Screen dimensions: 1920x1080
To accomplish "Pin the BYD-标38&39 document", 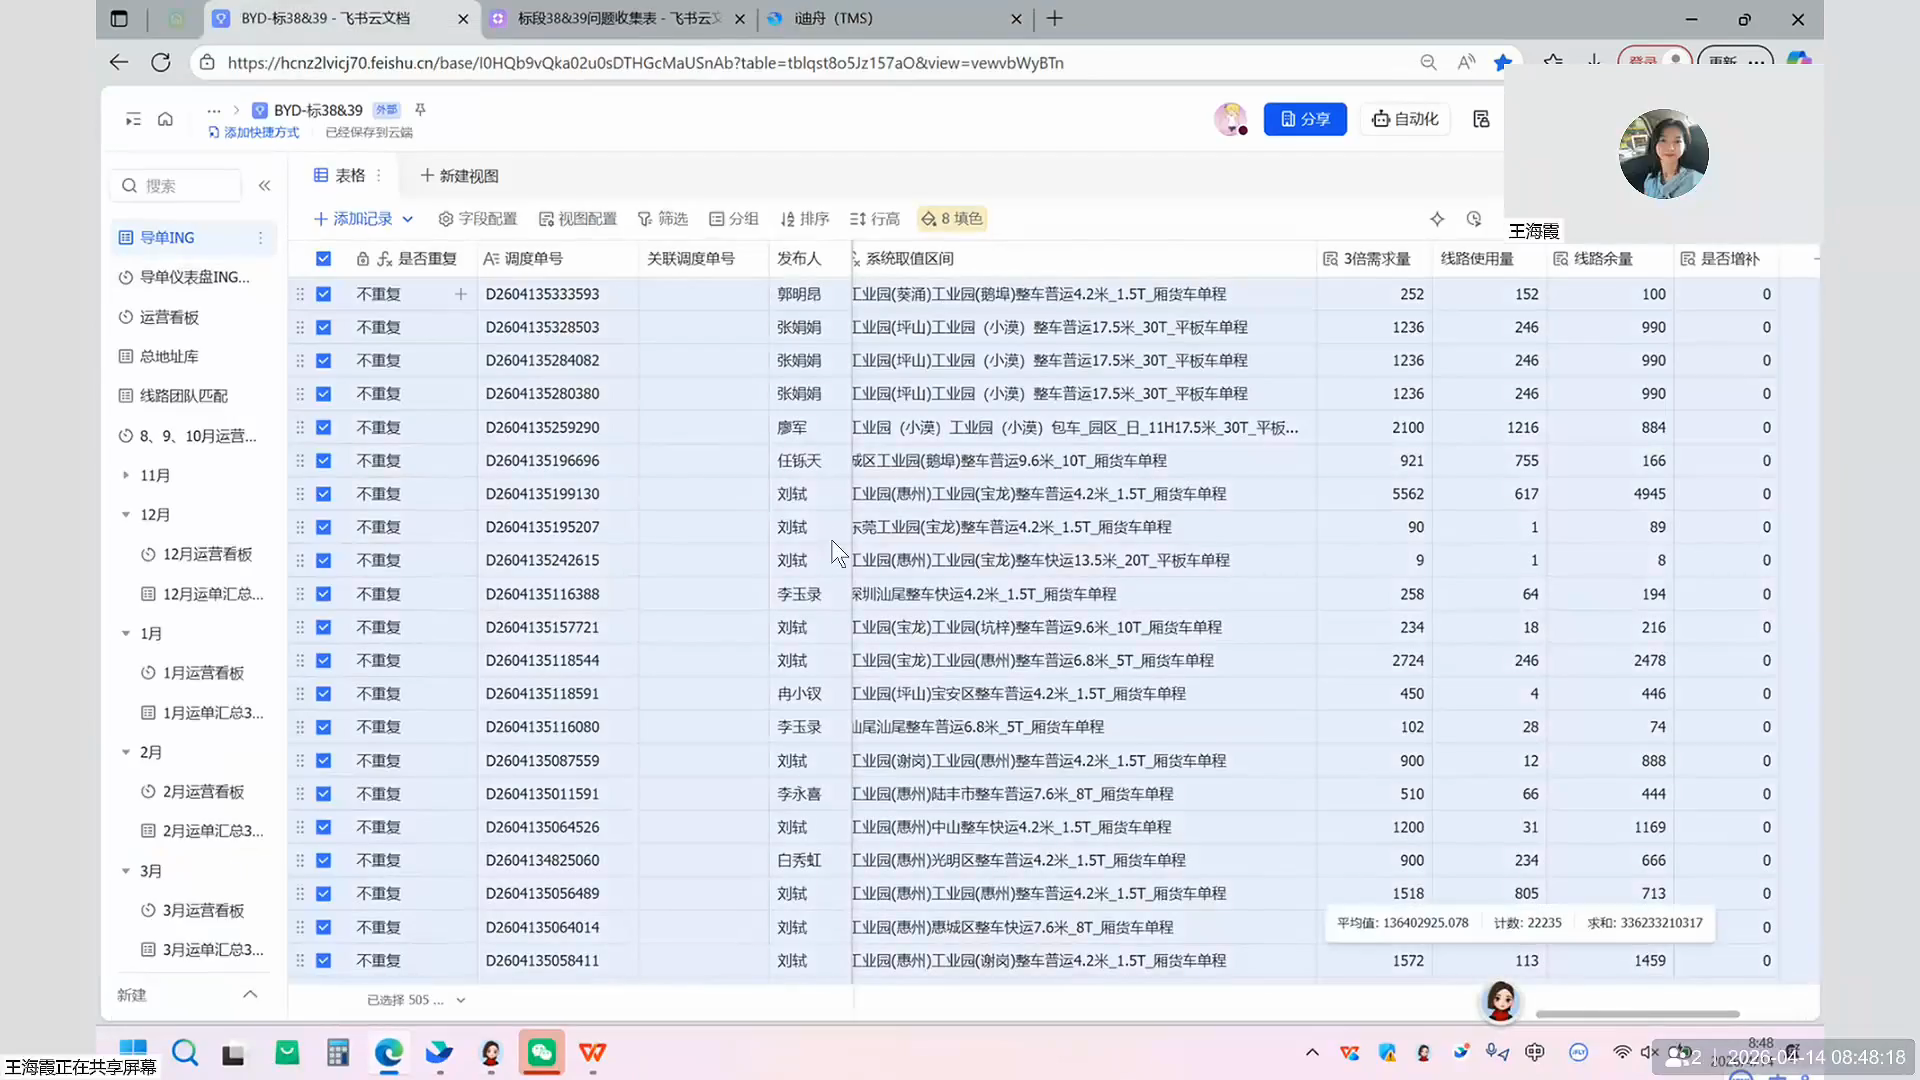I will (x=420, y=110).
